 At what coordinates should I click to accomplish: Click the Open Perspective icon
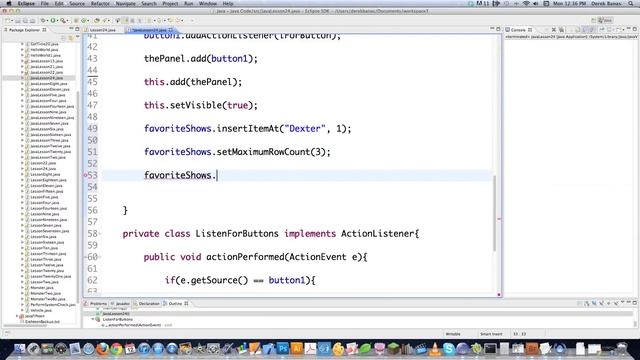point(593,20)
